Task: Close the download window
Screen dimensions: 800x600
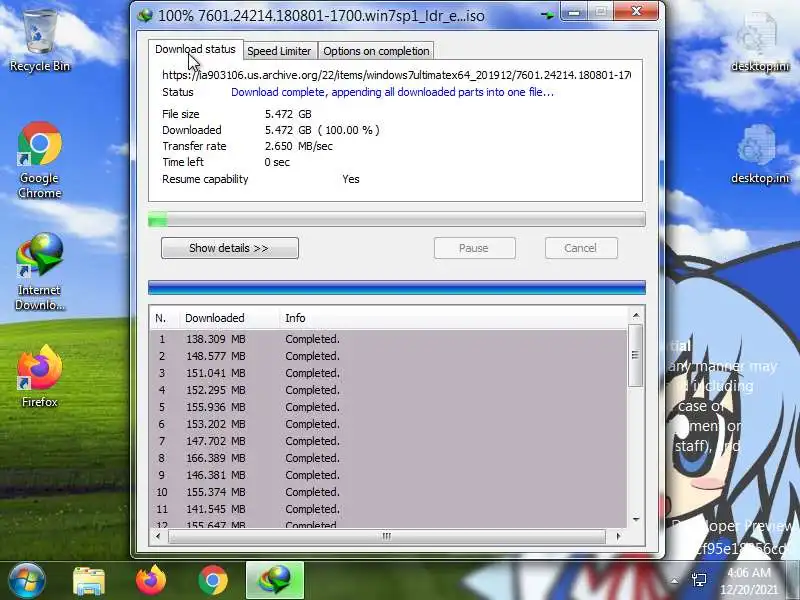Action: click(636, 11)
